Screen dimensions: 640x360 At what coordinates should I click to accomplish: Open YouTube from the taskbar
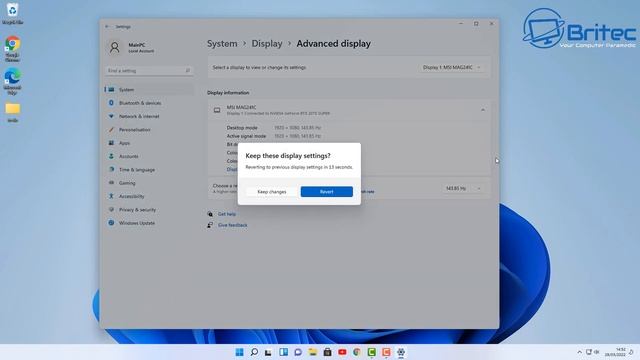coord(342,352)
